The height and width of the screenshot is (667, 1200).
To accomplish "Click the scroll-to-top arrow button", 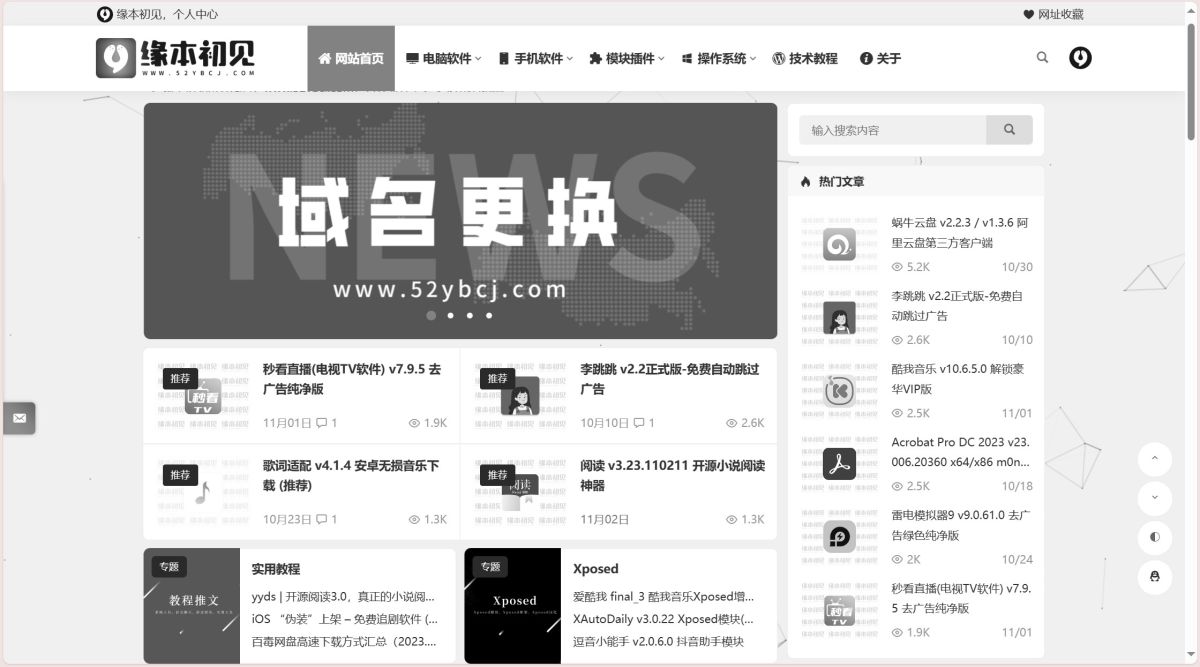I will tap(1155, 459).
